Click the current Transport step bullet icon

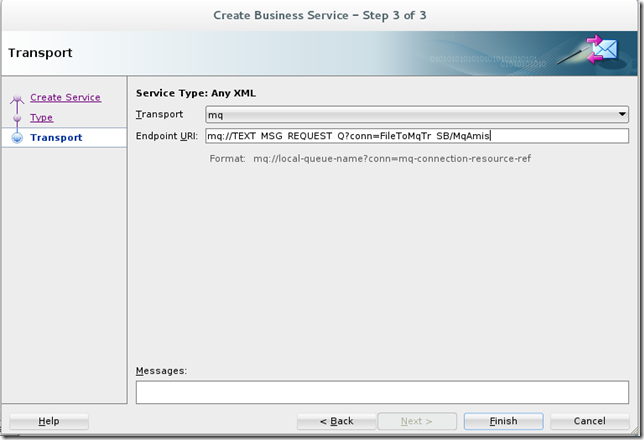(16, 137)
